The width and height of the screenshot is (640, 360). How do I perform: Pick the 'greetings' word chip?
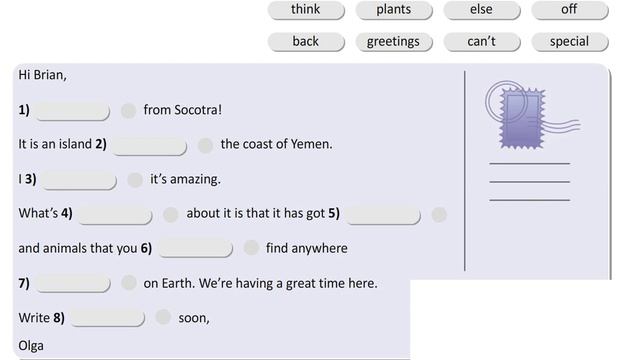pos(393,42)
